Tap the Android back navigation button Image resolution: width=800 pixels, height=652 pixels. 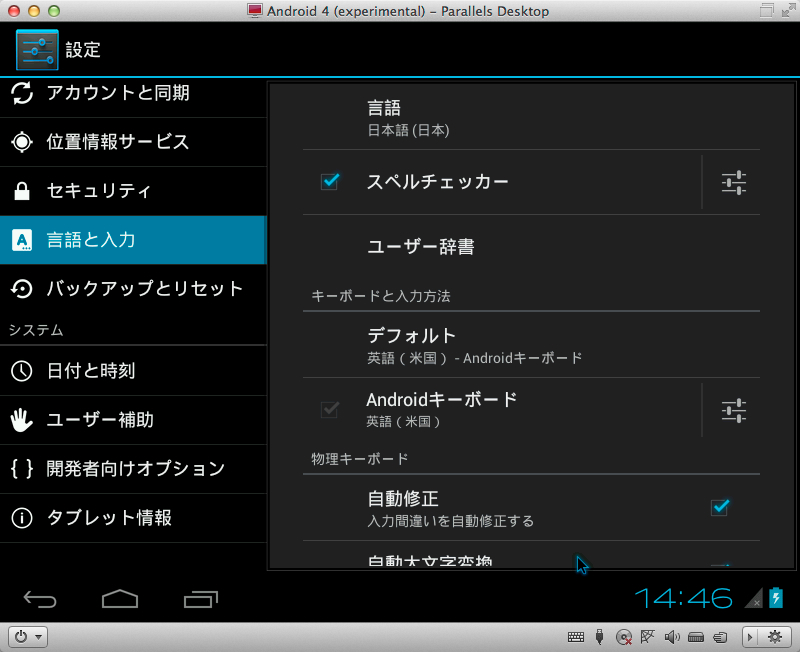40,599
